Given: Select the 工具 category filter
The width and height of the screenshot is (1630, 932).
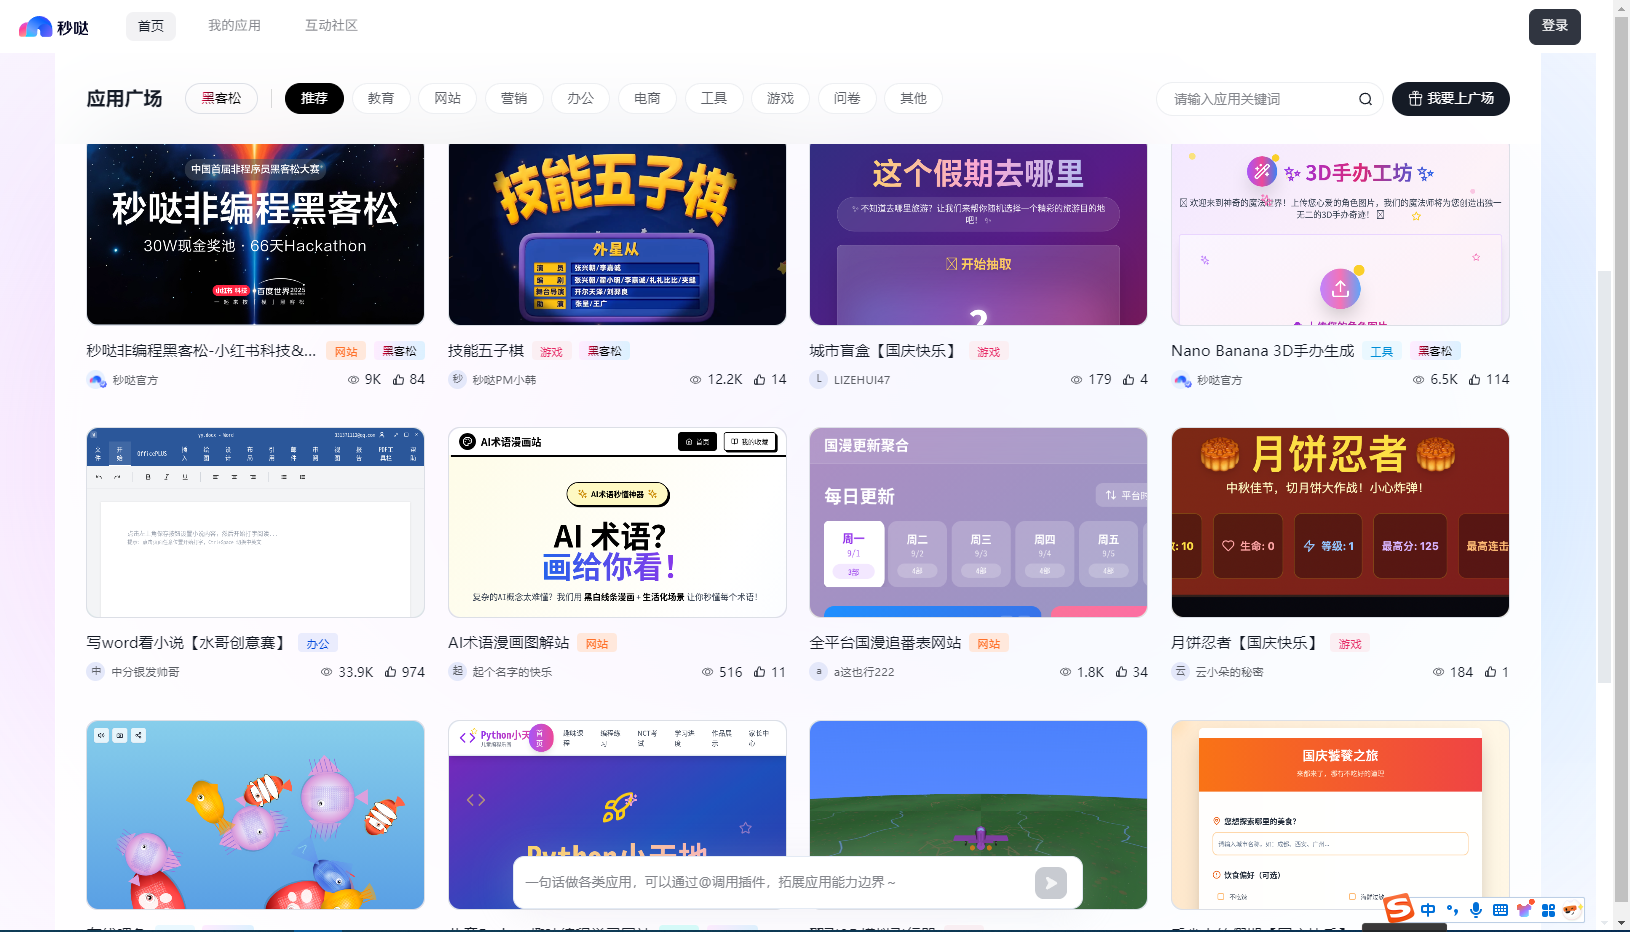Looking at the screenshot, I should (714, 98).
